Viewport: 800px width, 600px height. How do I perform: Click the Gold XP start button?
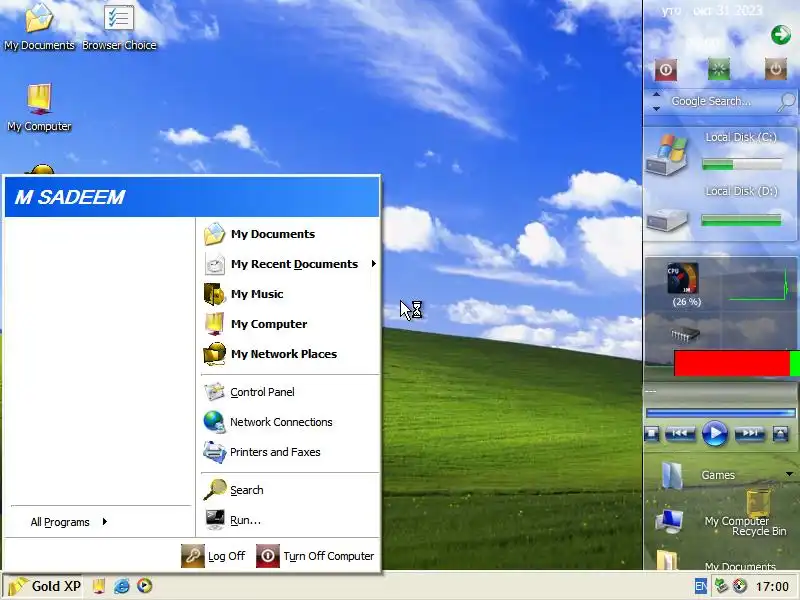click(43, 586)
